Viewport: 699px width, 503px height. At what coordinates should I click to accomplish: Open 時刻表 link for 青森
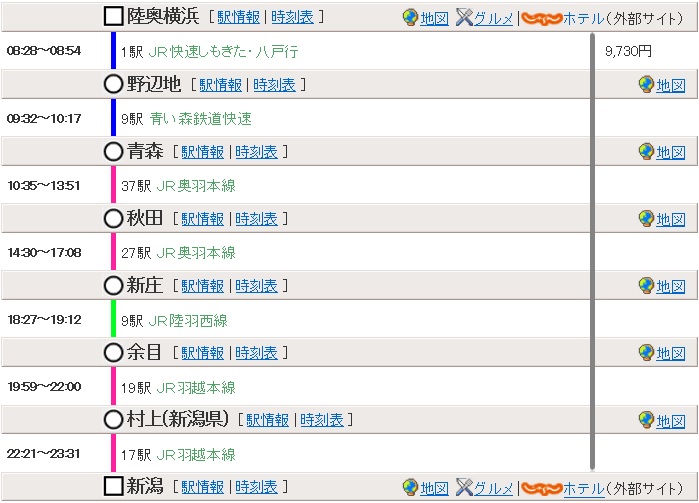256,152
